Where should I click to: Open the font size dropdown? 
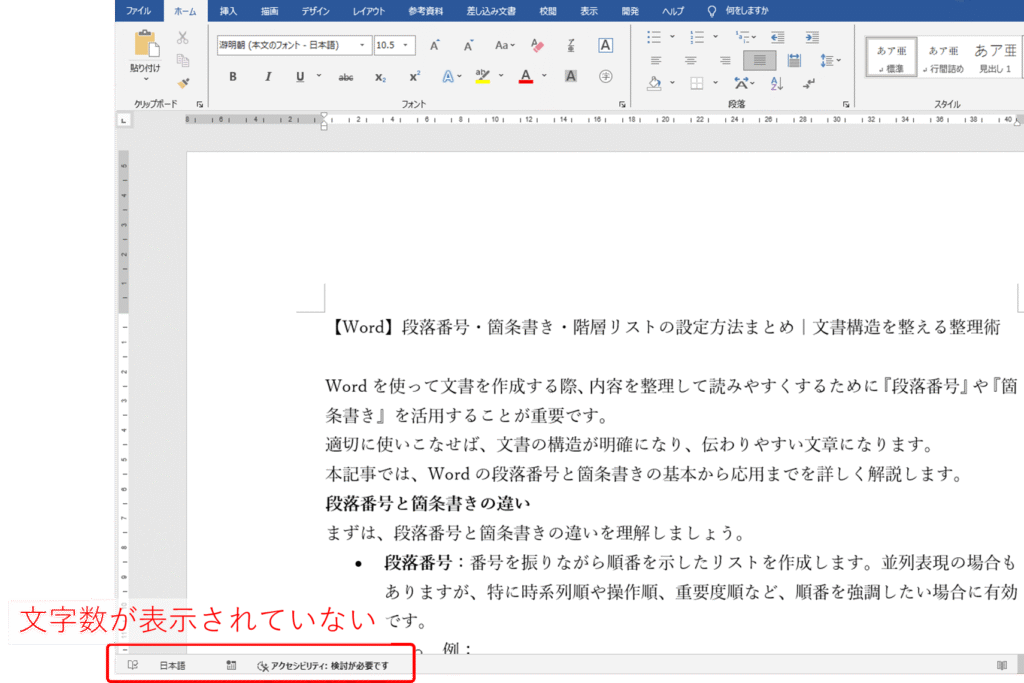pyautogui.click(x=406, y=45)
